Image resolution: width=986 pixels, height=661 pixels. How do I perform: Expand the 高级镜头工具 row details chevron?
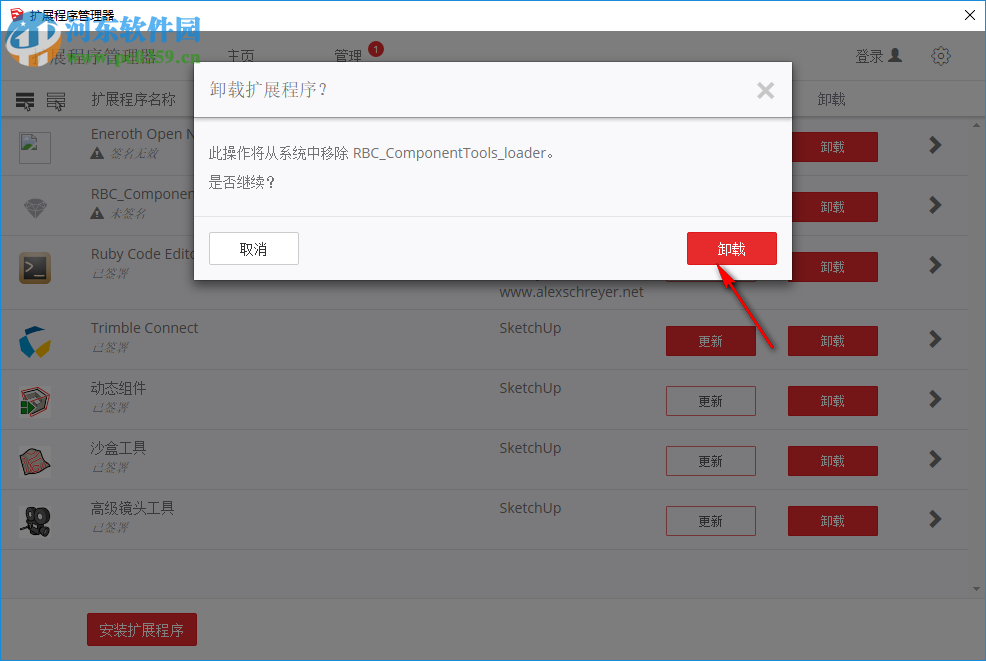[934, 519]
